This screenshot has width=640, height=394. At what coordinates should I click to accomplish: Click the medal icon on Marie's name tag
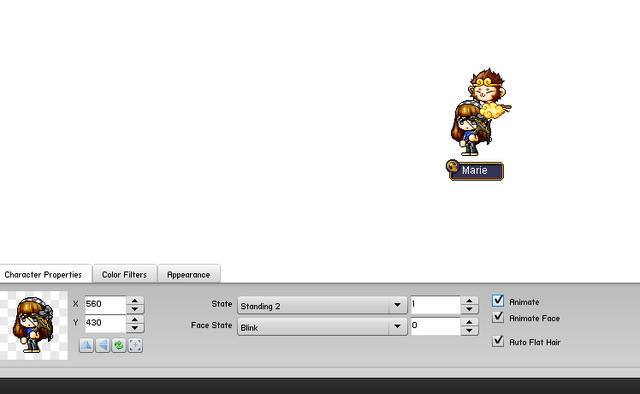tap(453, 166)
